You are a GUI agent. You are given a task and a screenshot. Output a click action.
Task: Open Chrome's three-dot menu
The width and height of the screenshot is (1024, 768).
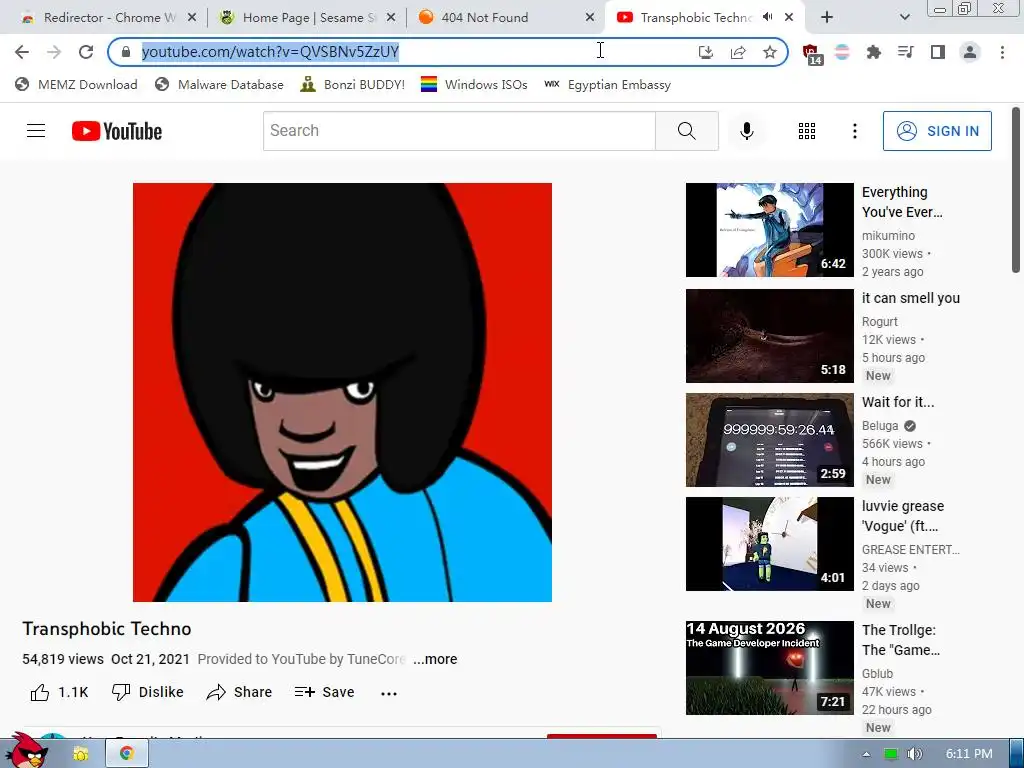(1002, 52)
